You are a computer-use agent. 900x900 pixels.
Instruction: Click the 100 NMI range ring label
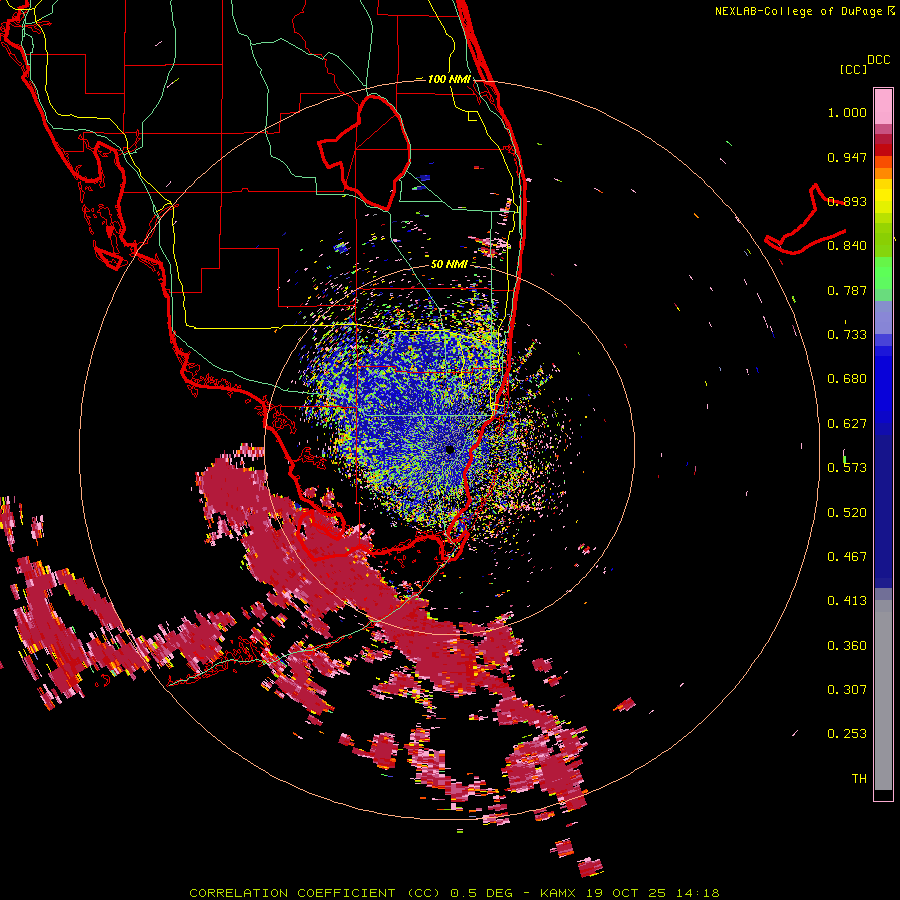point(449,79)
